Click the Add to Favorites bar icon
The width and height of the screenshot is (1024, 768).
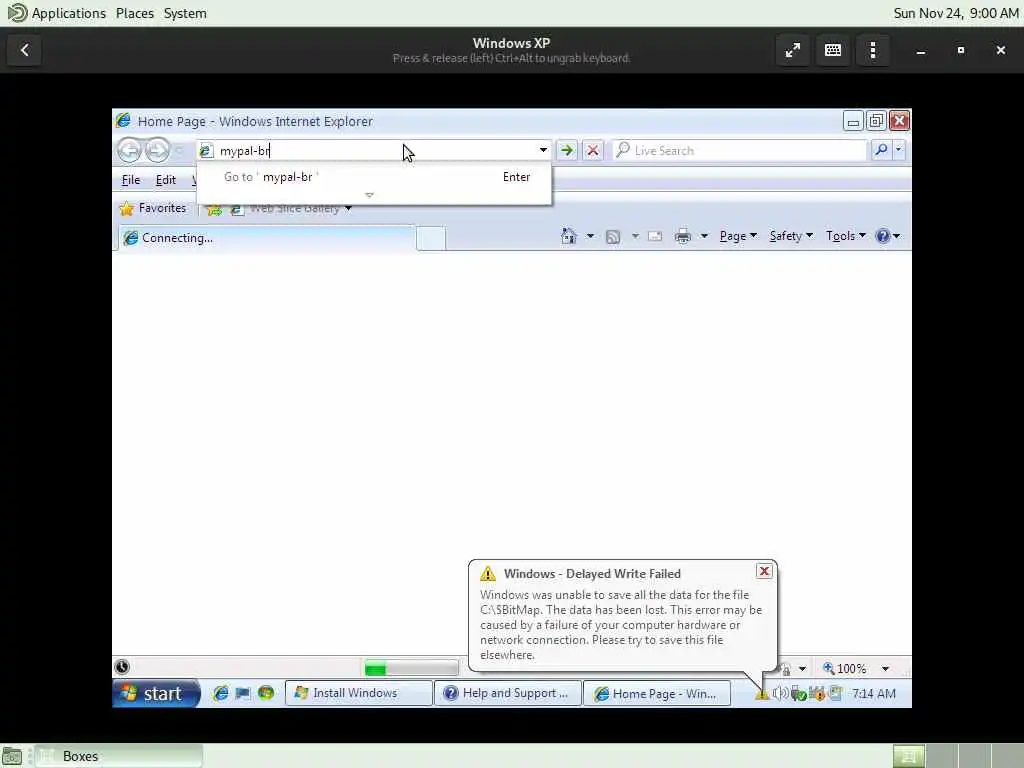tap(214, 209)
